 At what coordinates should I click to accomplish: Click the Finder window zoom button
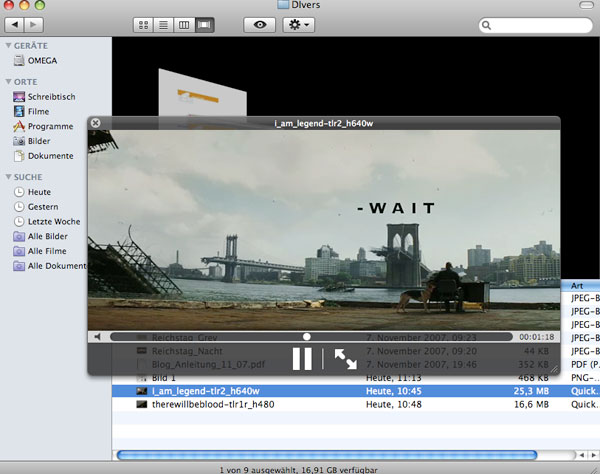[39, 5]
